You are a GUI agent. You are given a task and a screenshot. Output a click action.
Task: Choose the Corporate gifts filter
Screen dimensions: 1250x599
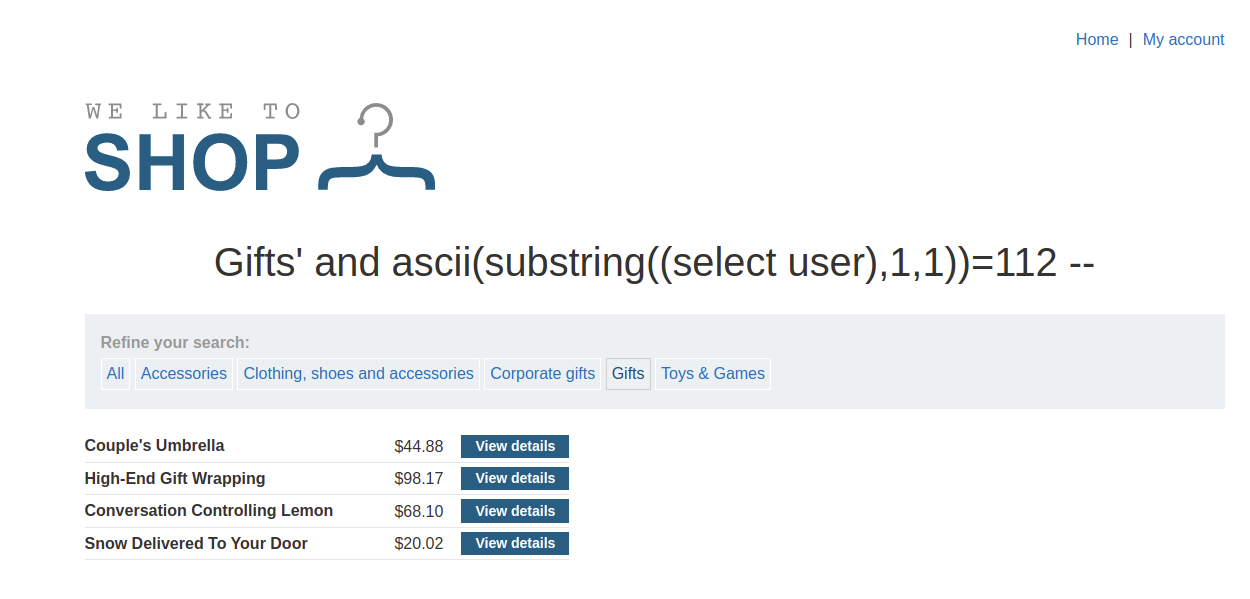[543, 374]
